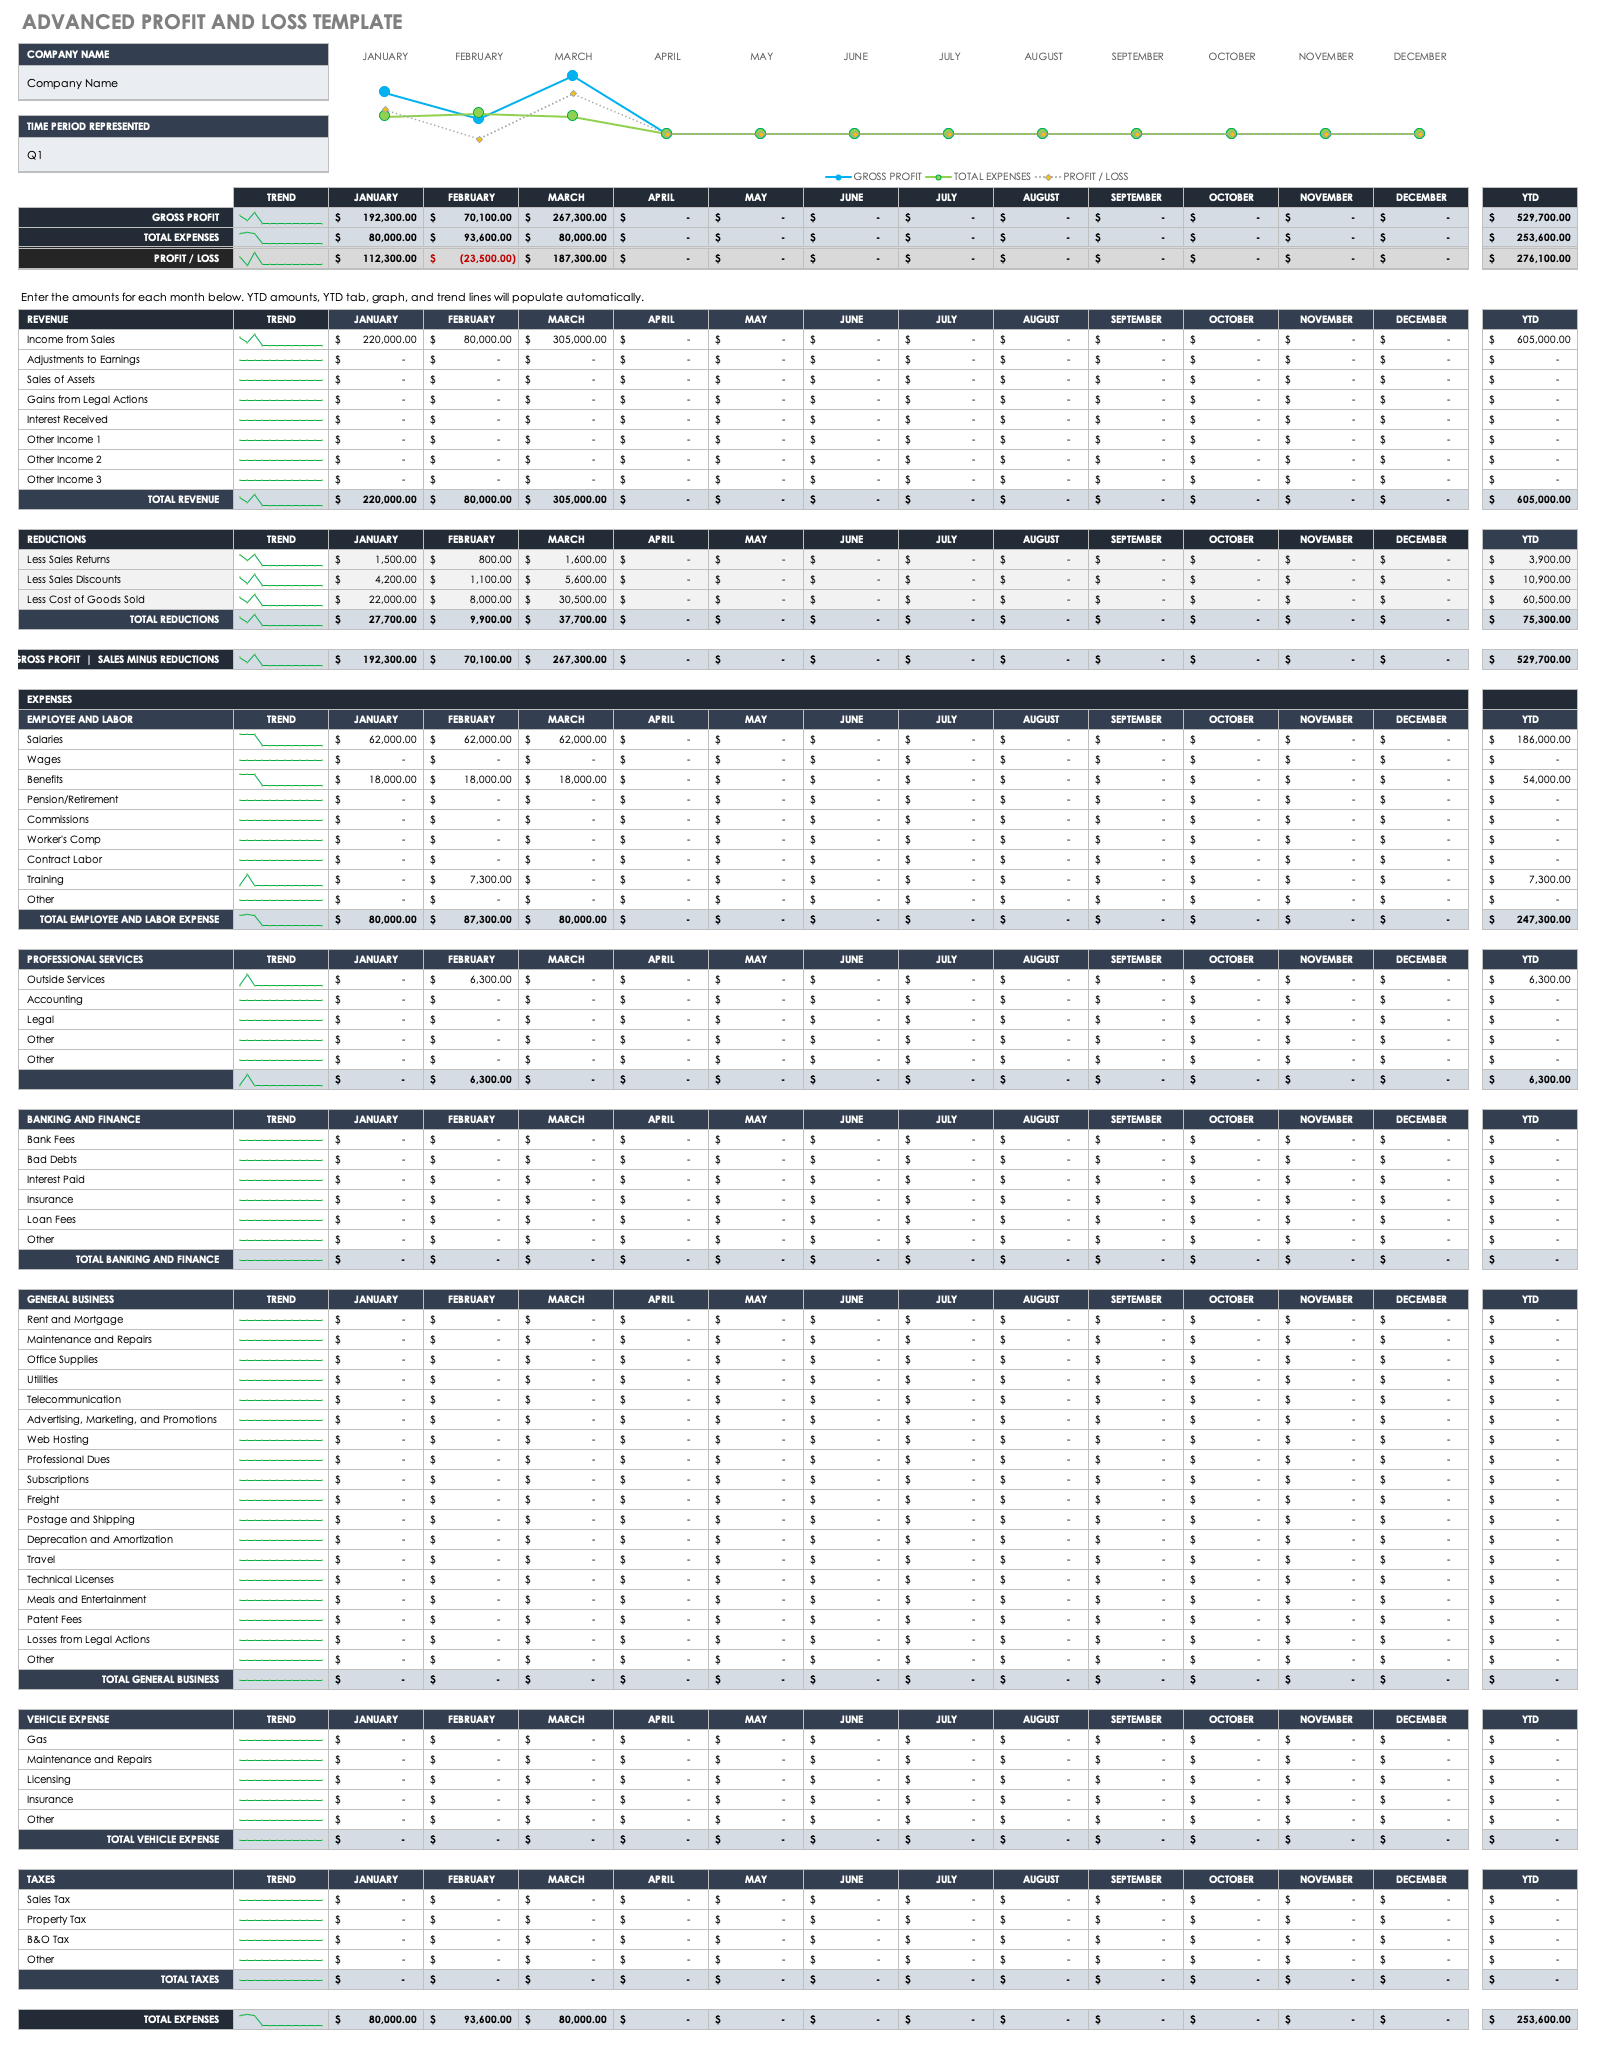1599x2053 pixels.
Task: Select TOTAL VEHICLE EXPENSE header
Action: coord(126,1839)
